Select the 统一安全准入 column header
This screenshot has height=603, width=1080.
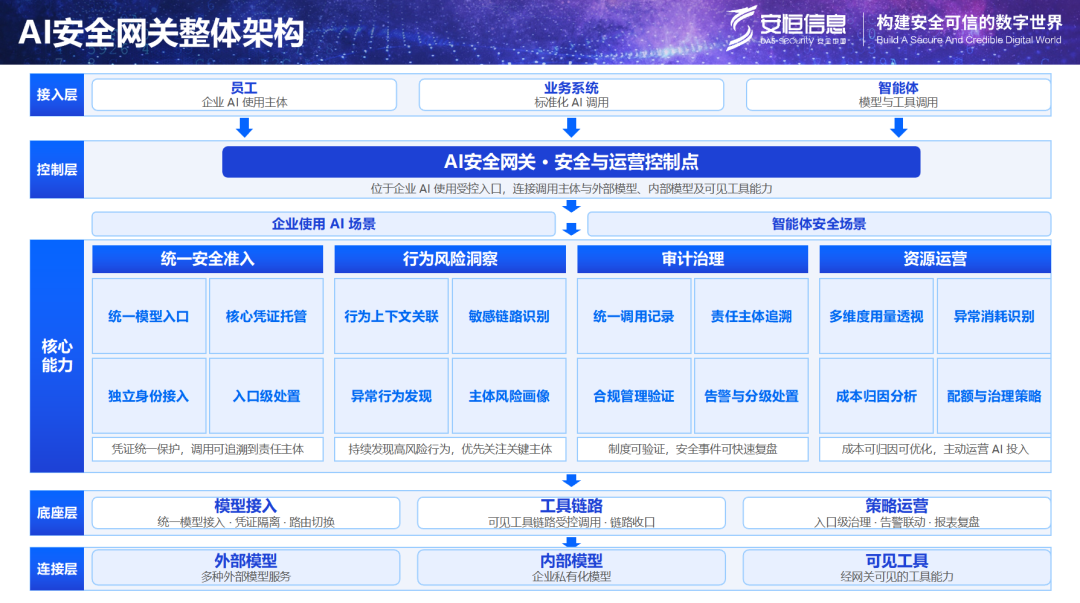coord(207,259)
